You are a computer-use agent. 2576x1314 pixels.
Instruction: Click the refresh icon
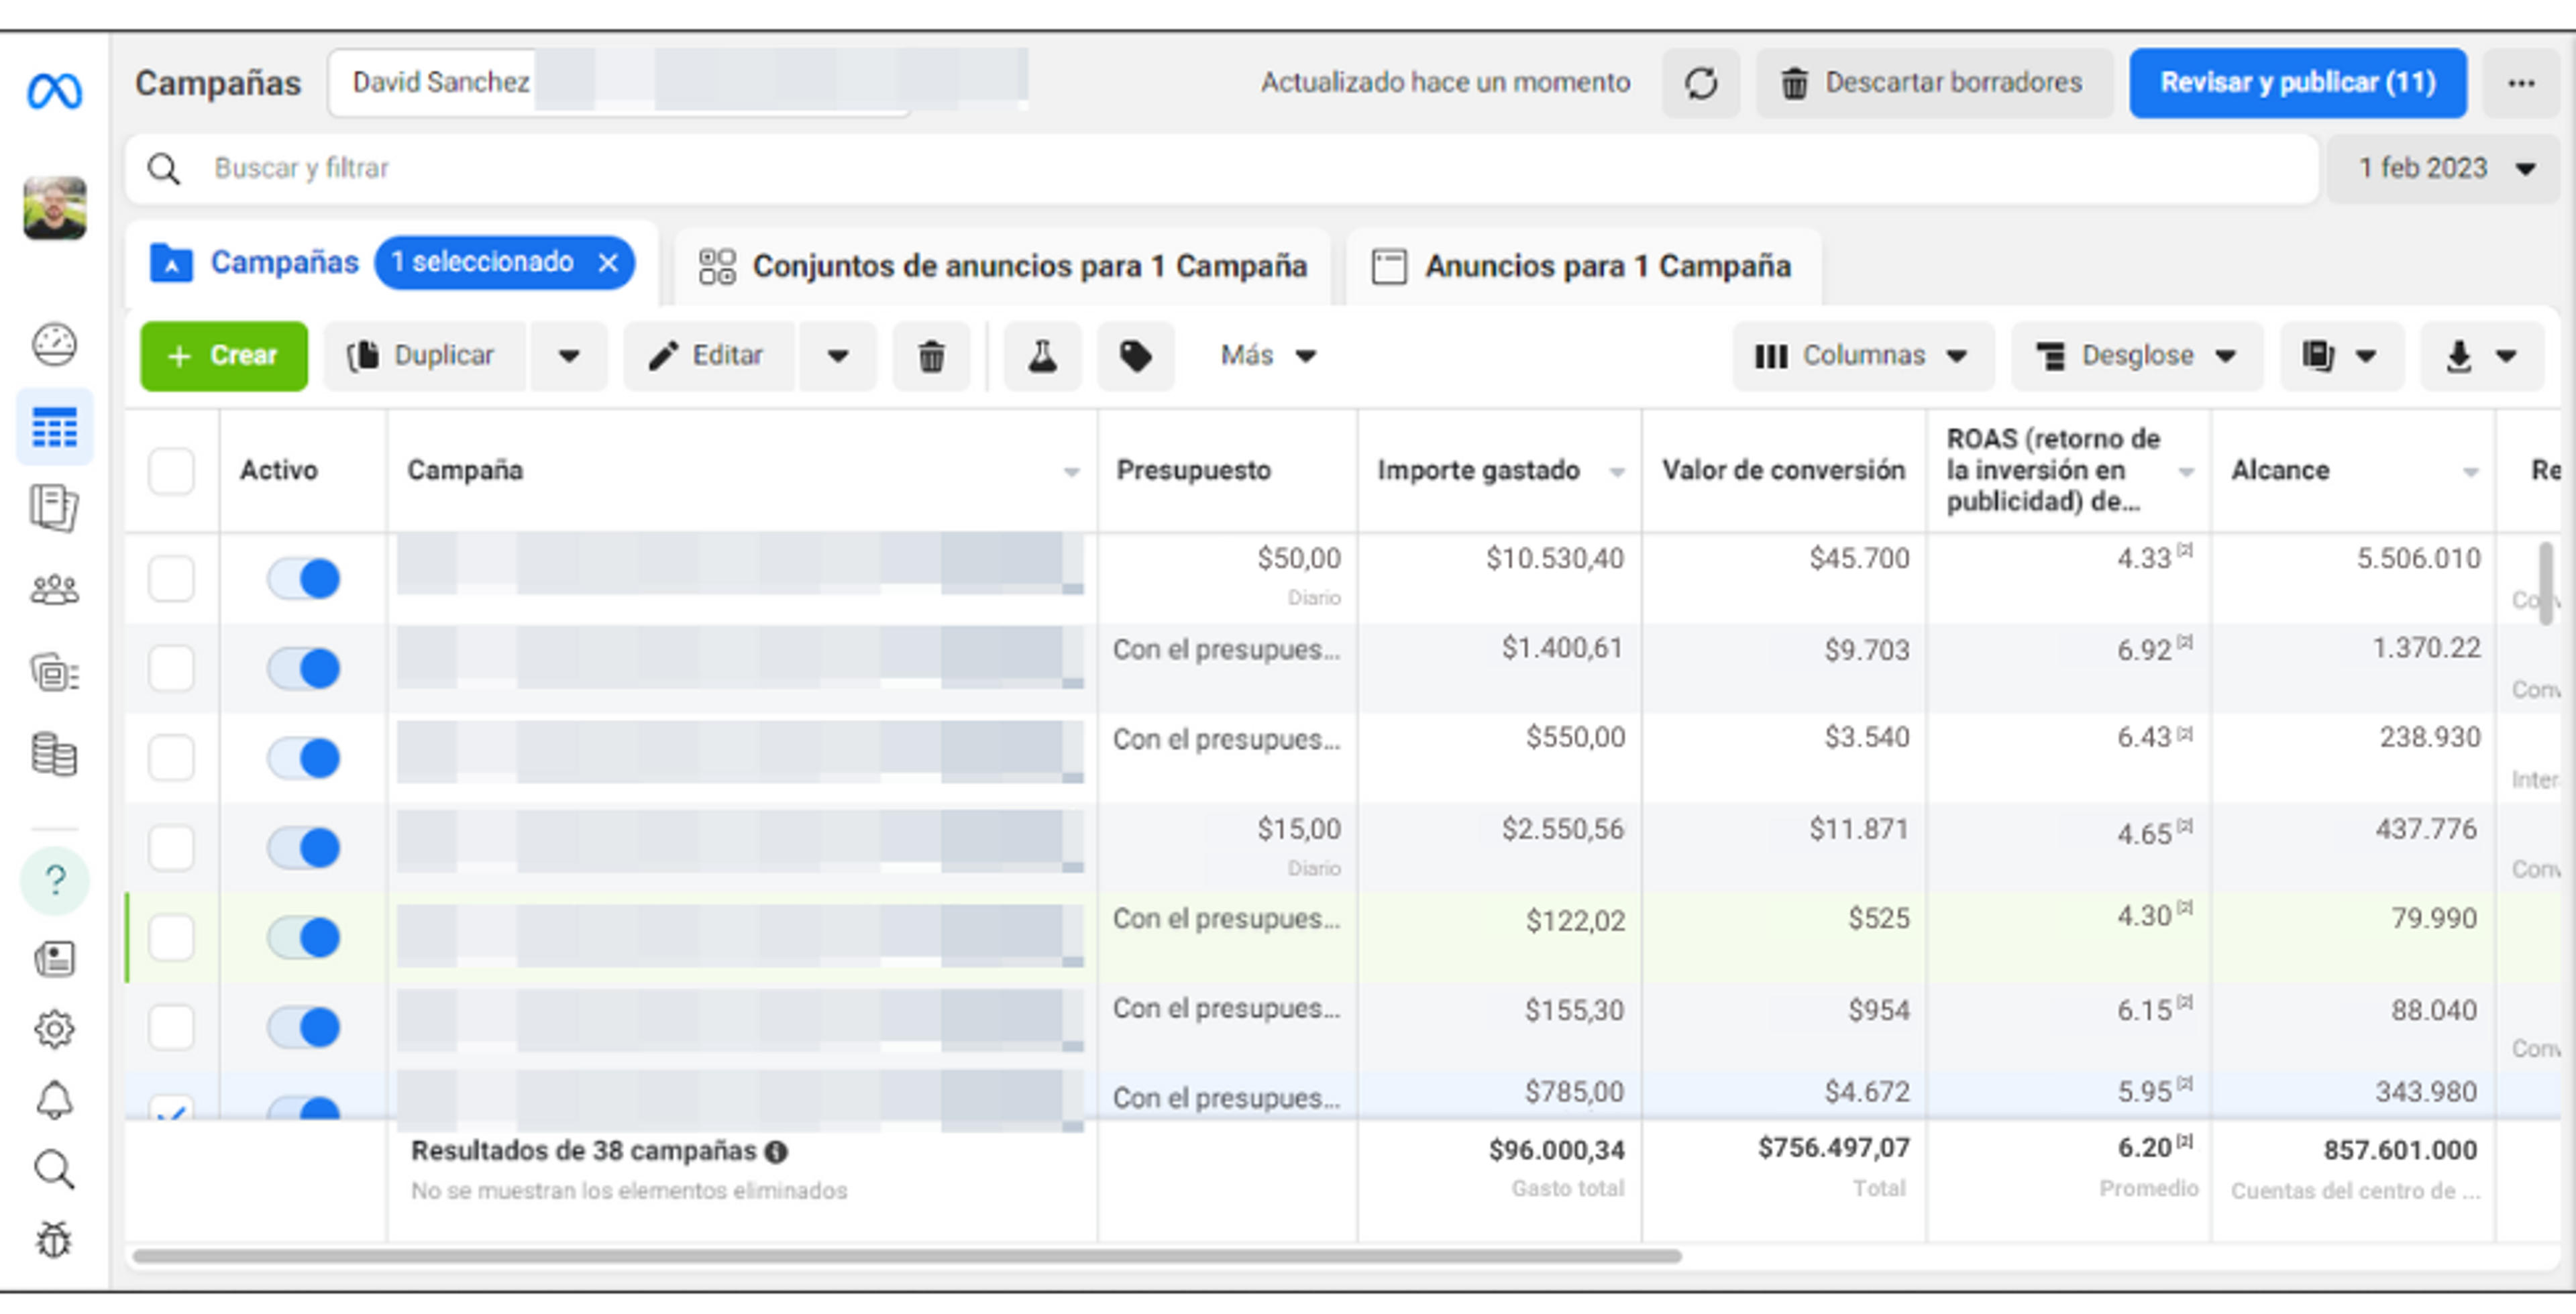[x=1701, y=83]
